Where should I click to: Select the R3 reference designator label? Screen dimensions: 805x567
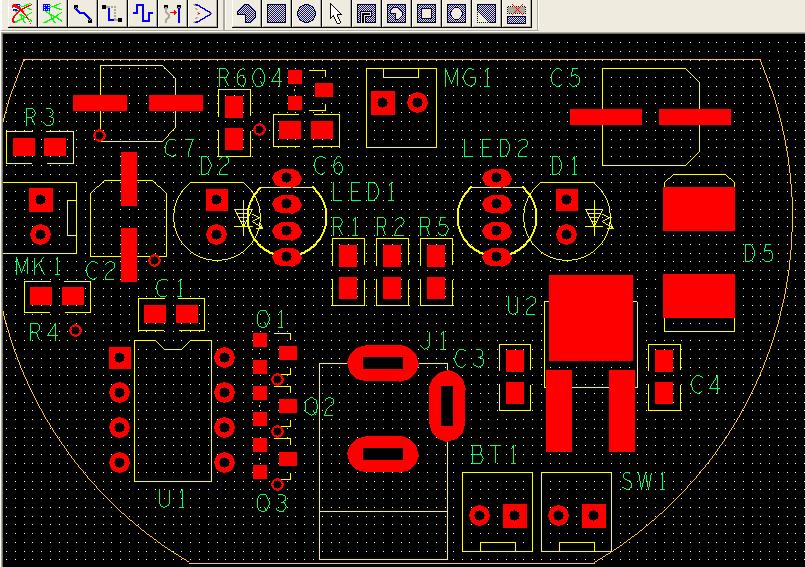click(40, 118)
